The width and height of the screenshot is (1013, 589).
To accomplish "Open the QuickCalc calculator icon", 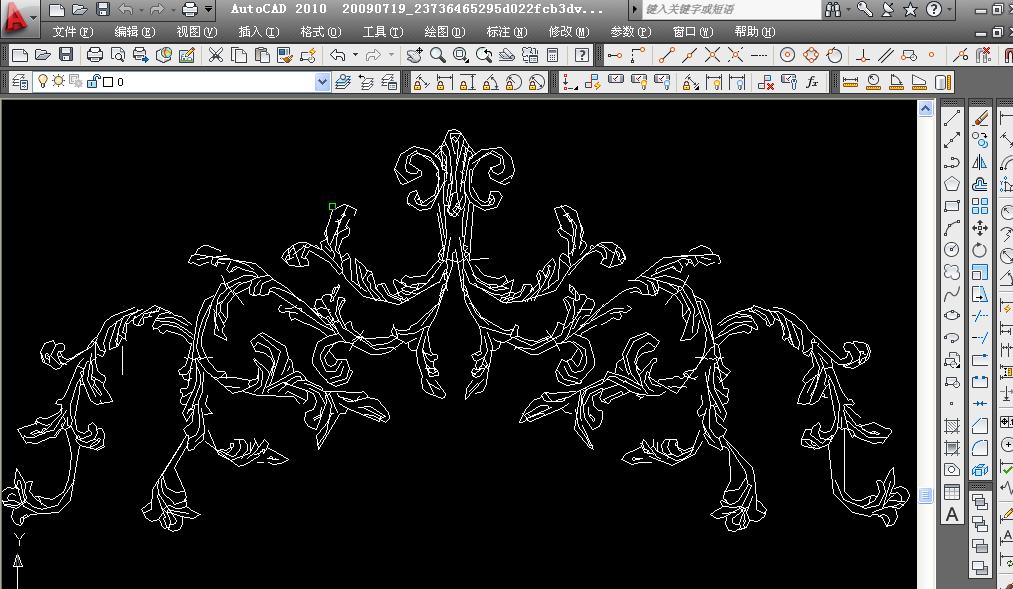I will (552, 55).
